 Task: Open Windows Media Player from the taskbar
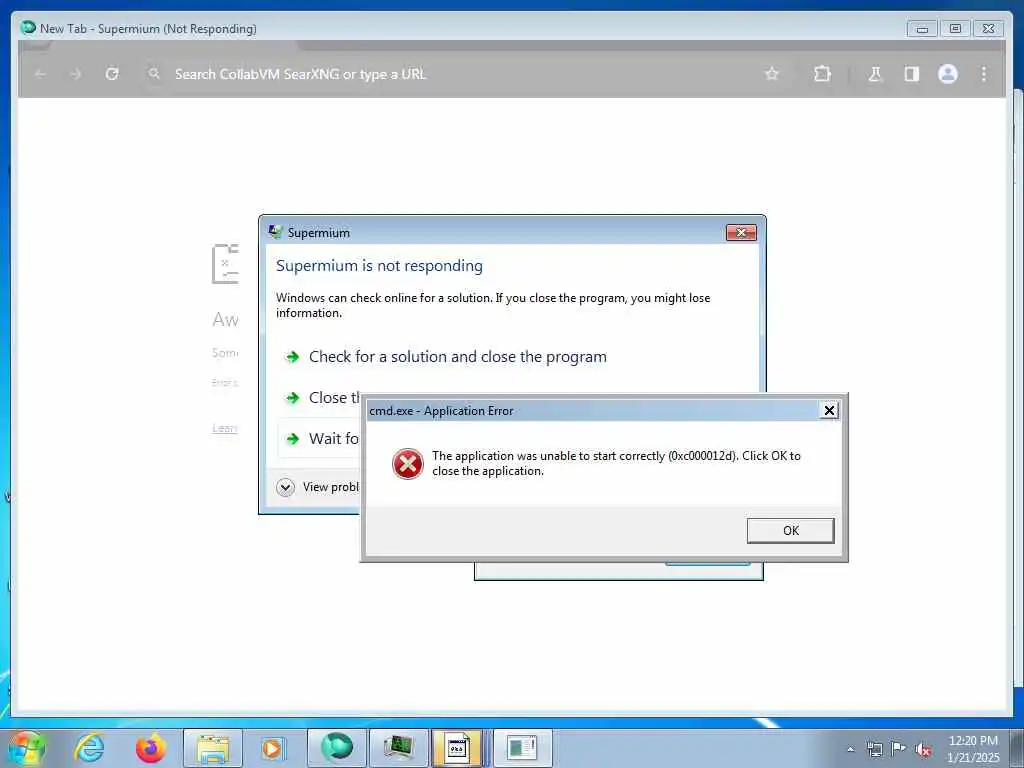point(272,748)
